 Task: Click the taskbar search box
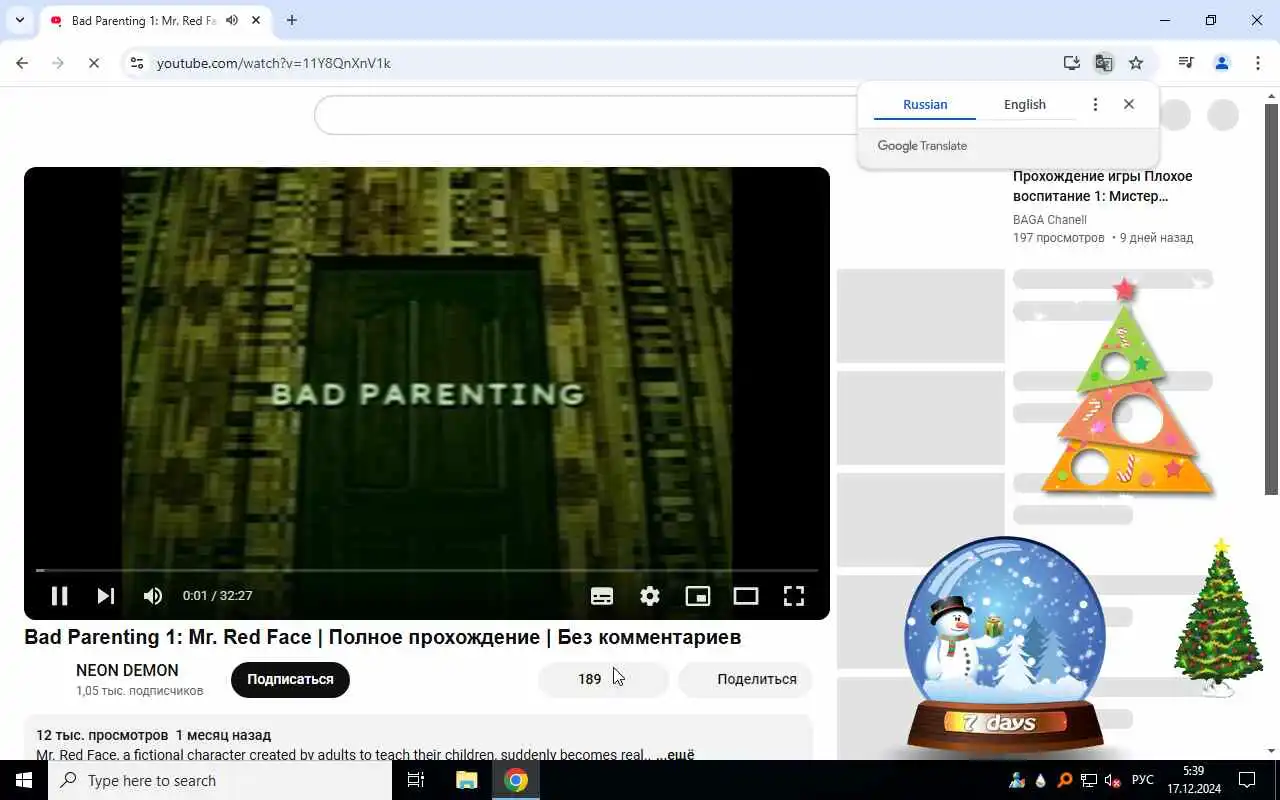(x=220, y=780)
